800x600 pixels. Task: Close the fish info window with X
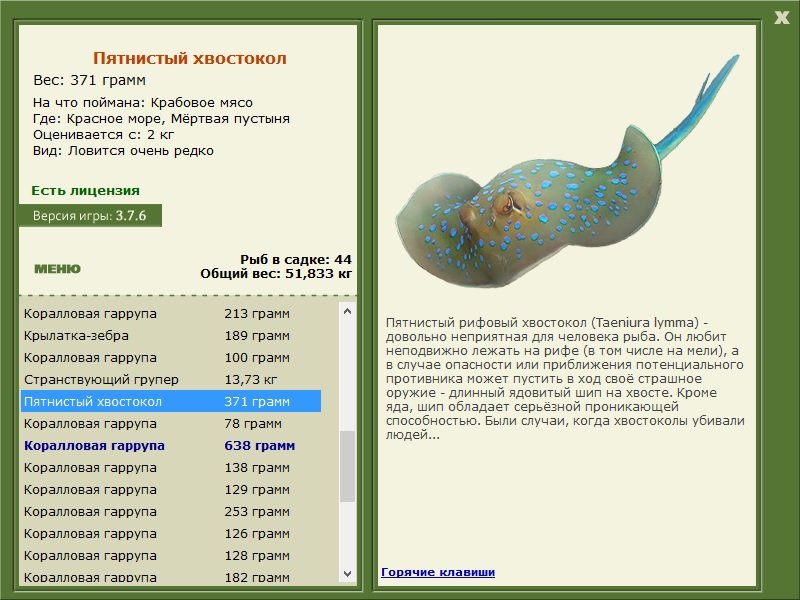[x=781, y=18]
